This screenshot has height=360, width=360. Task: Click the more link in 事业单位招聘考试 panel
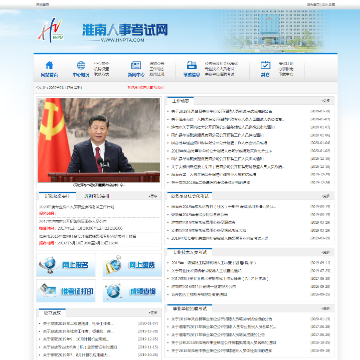pyautogui.click(x=325, y=308)
